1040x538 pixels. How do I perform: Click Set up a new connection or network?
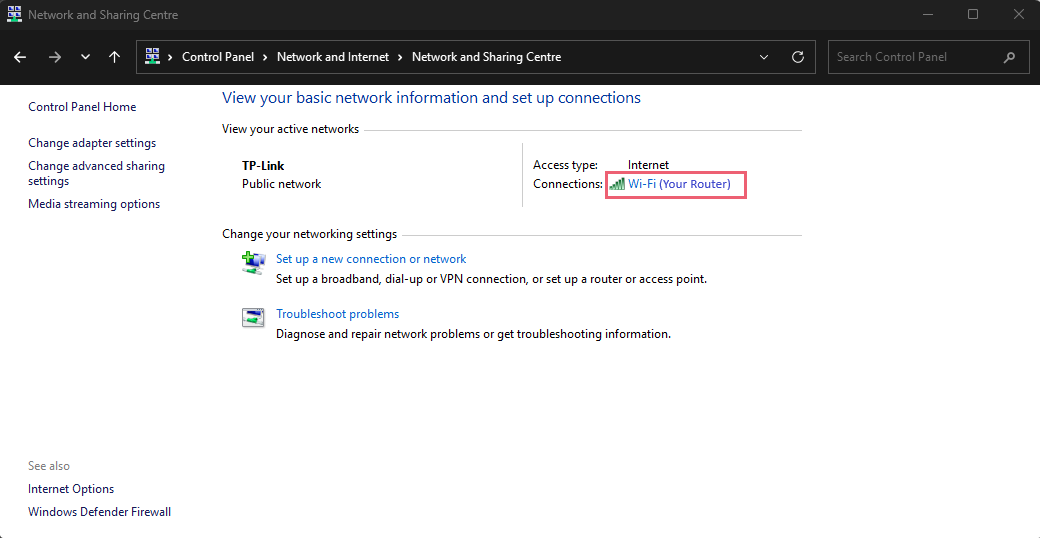[x=371, y=259]
